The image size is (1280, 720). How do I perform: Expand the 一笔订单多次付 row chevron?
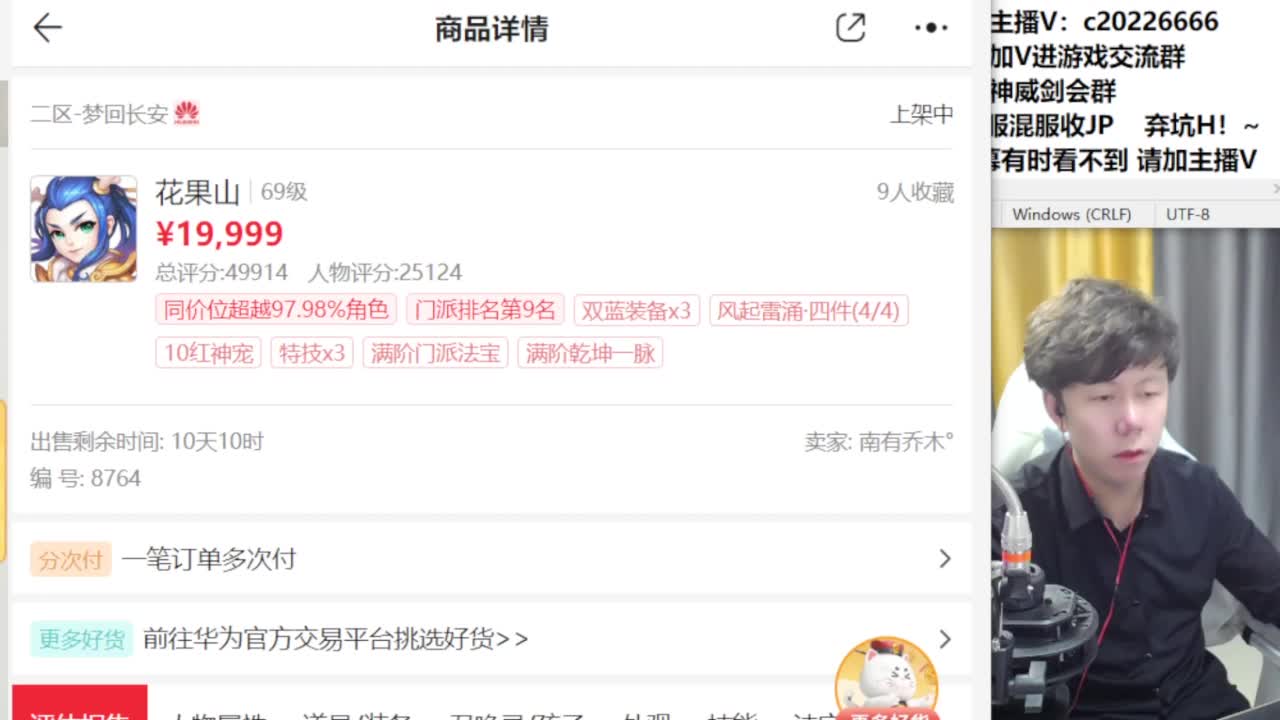point(944,559)
